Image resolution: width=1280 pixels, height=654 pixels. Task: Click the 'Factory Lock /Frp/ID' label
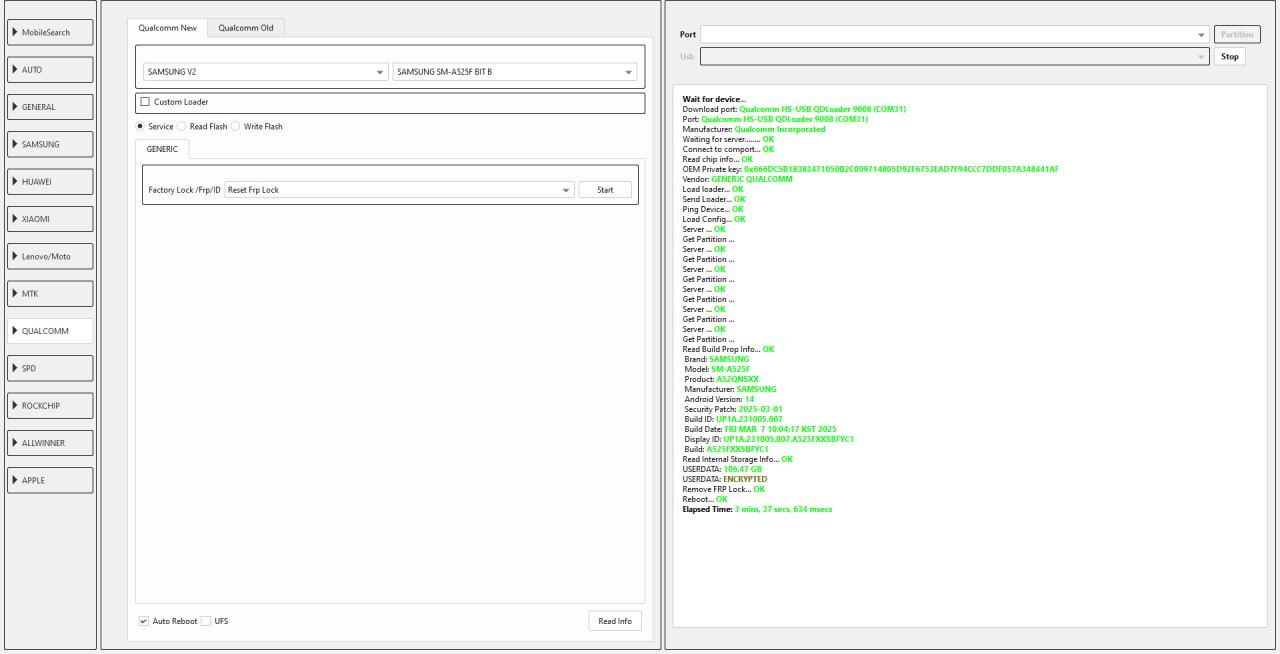pyautogui.click(x=184, y=190)
